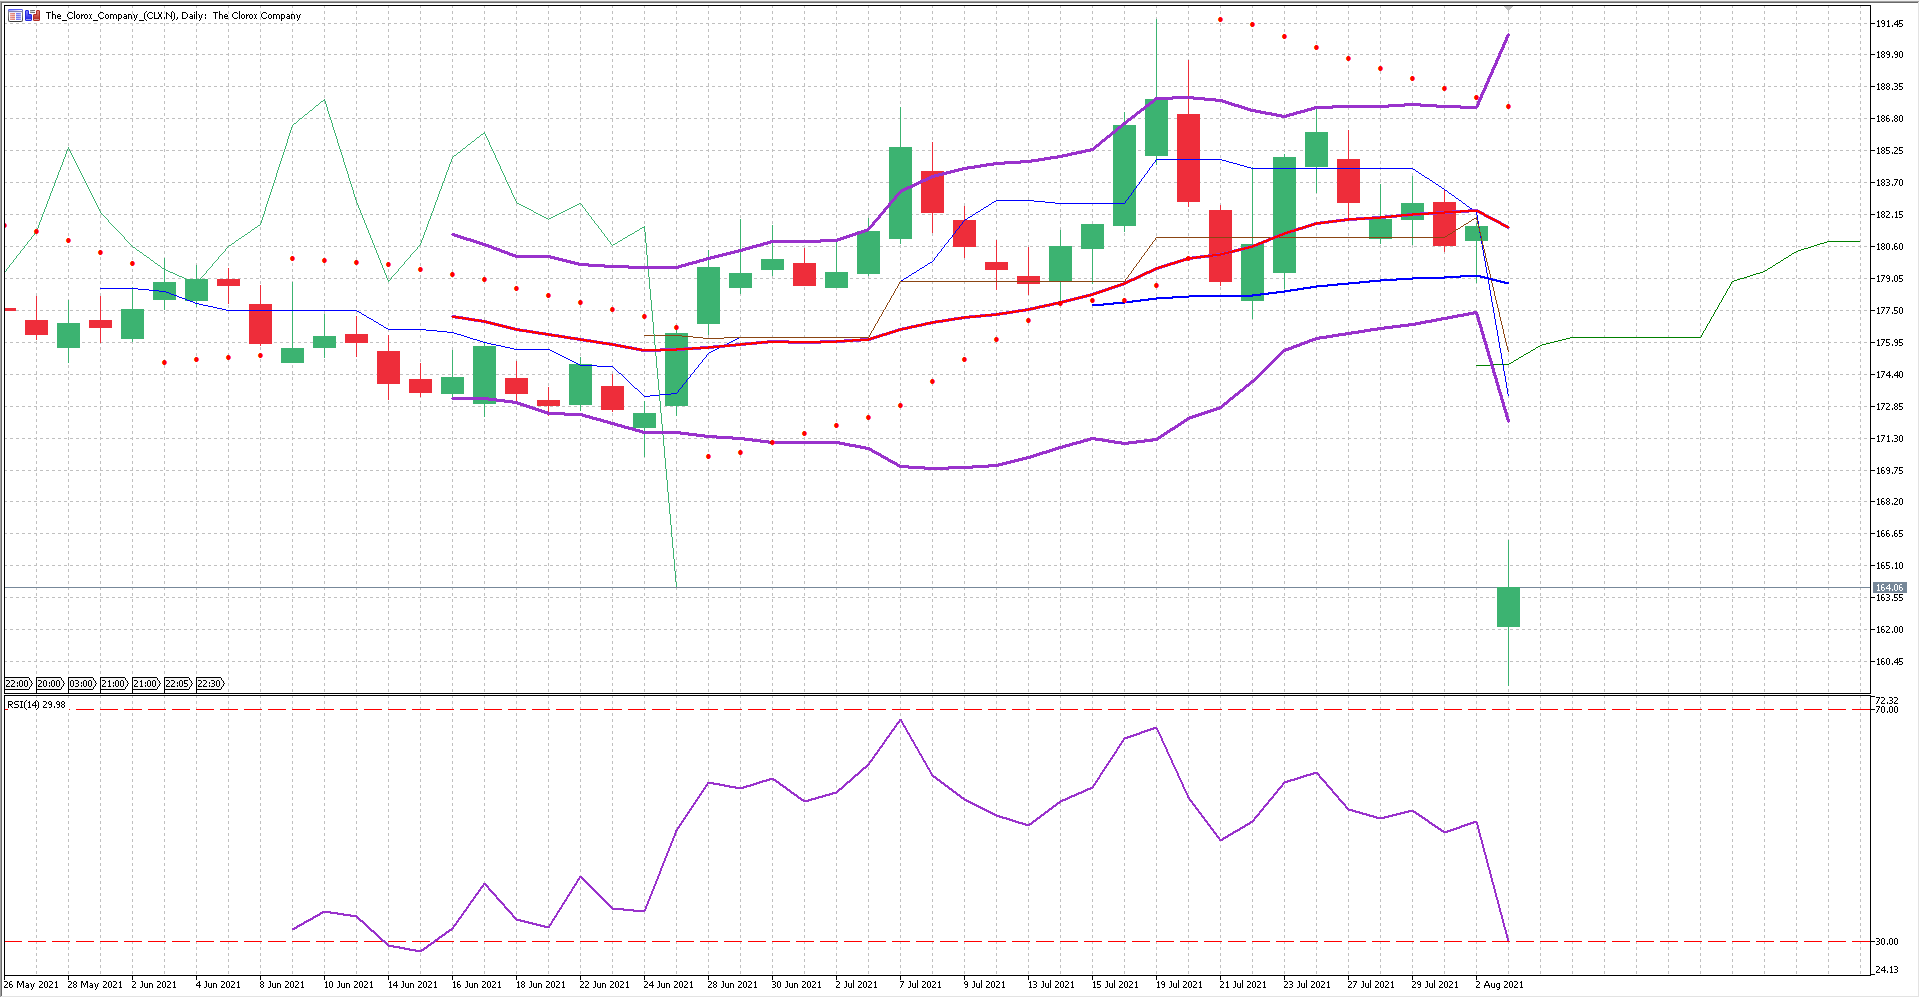
Task: Click the 19 Jul 2021 date label
Action: [1179, 985]
